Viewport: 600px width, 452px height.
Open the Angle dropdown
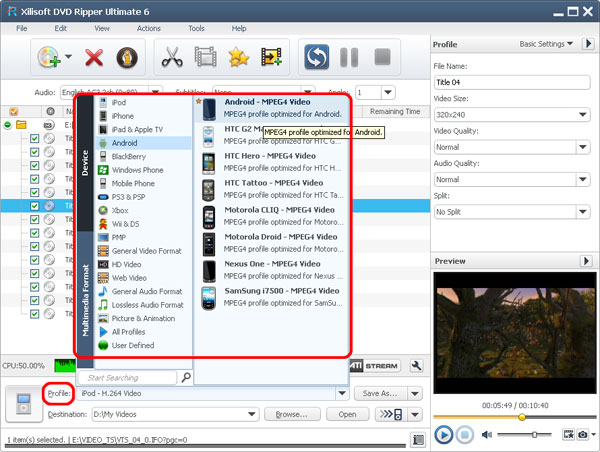tap(388, 92)
